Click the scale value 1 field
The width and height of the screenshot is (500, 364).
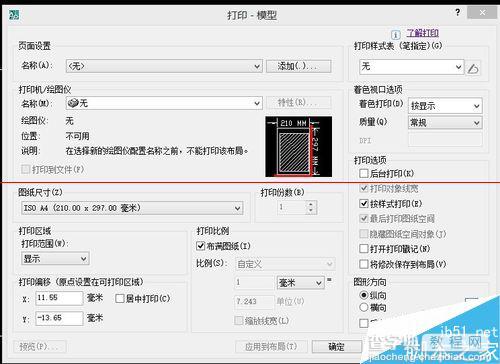pos(254,283)
